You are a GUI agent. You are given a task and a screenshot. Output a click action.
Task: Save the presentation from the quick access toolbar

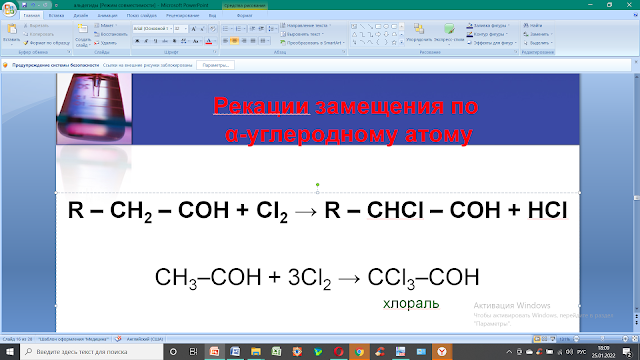(x=24, y=5)
